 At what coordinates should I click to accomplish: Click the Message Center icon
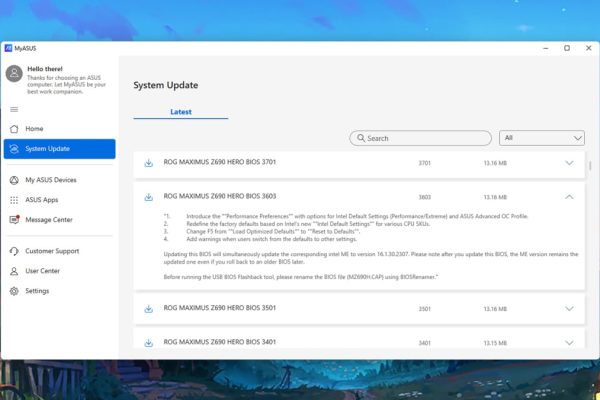click(15, 220)
